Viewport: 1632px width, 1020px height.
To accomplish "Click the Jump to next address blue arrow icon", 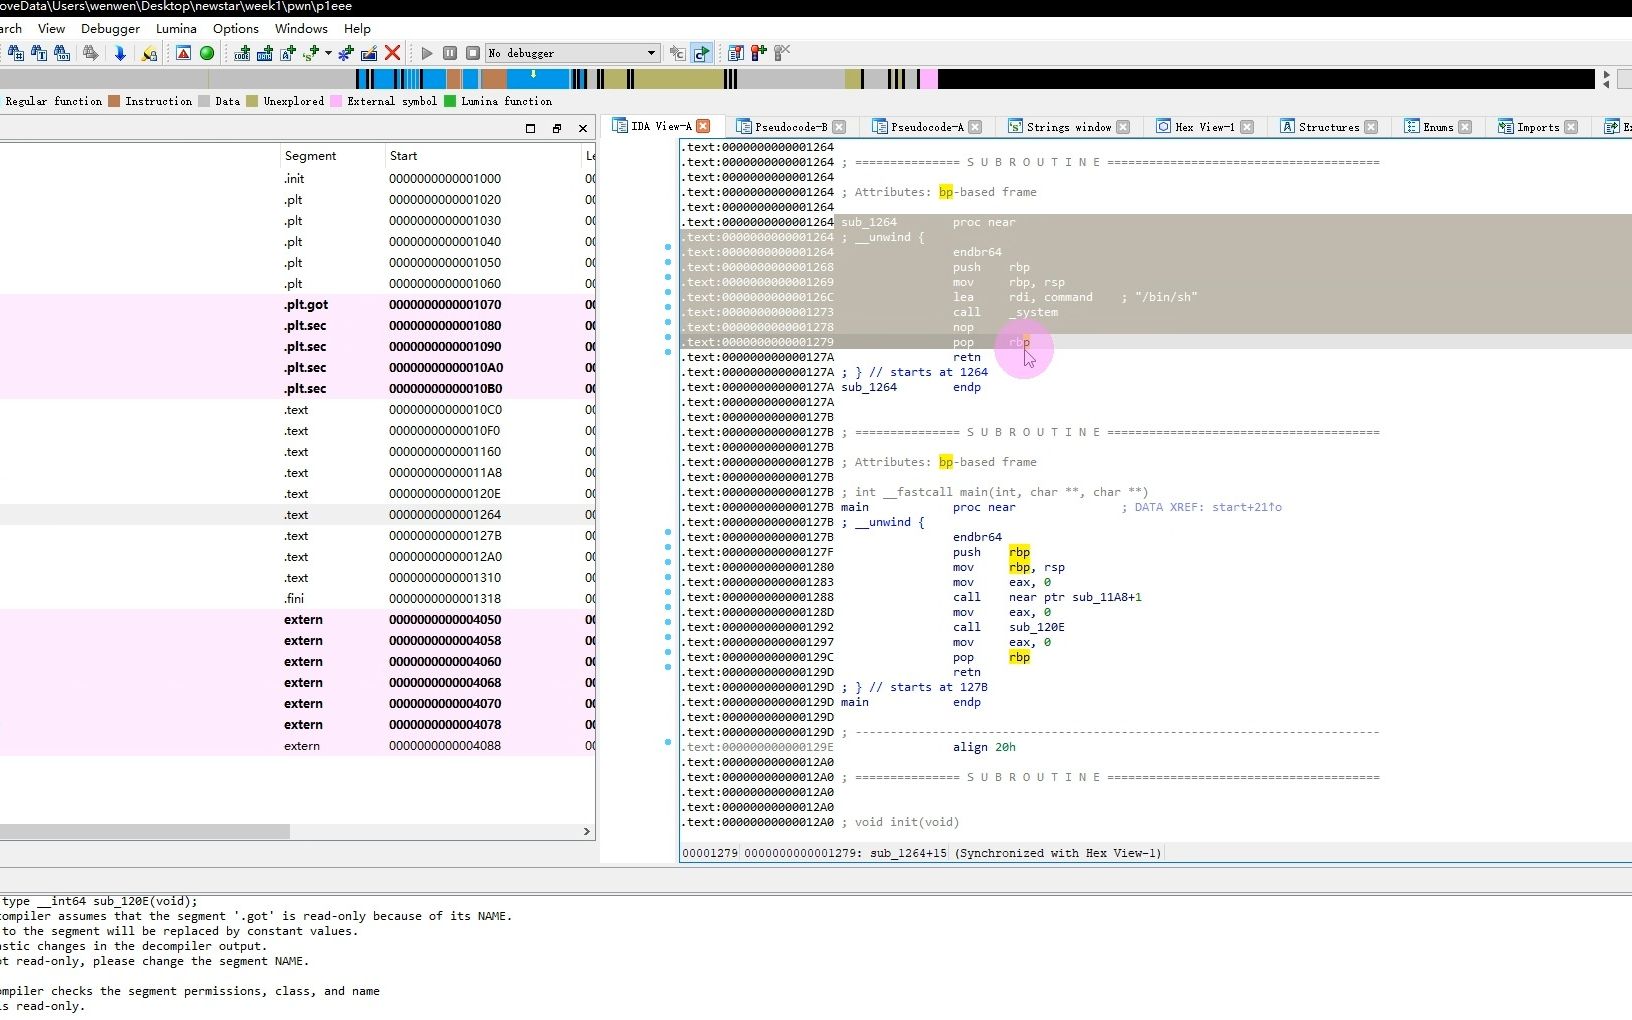I will click(120, 53).
